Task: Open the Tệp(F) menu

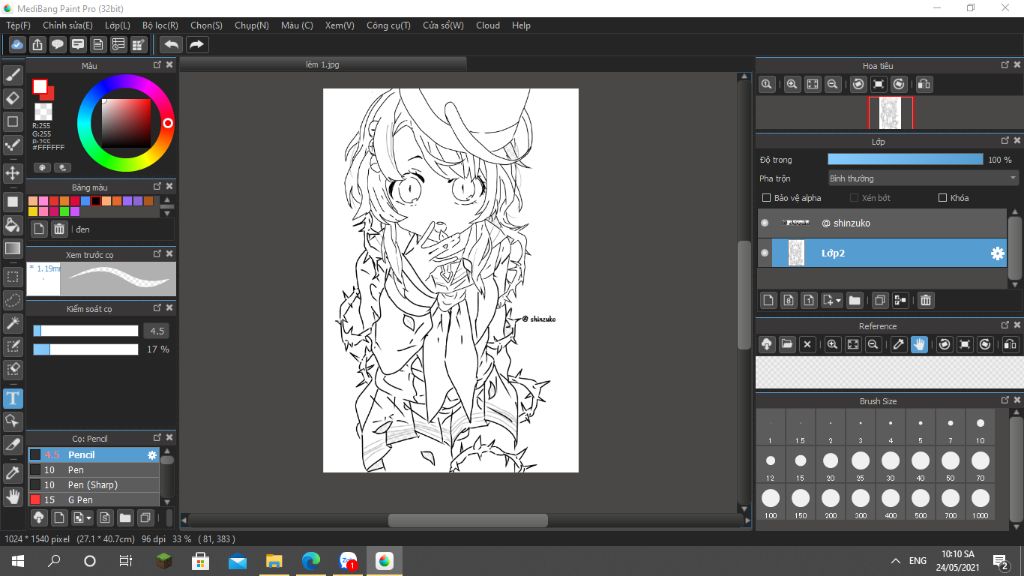Action: (x=18, y=25)
